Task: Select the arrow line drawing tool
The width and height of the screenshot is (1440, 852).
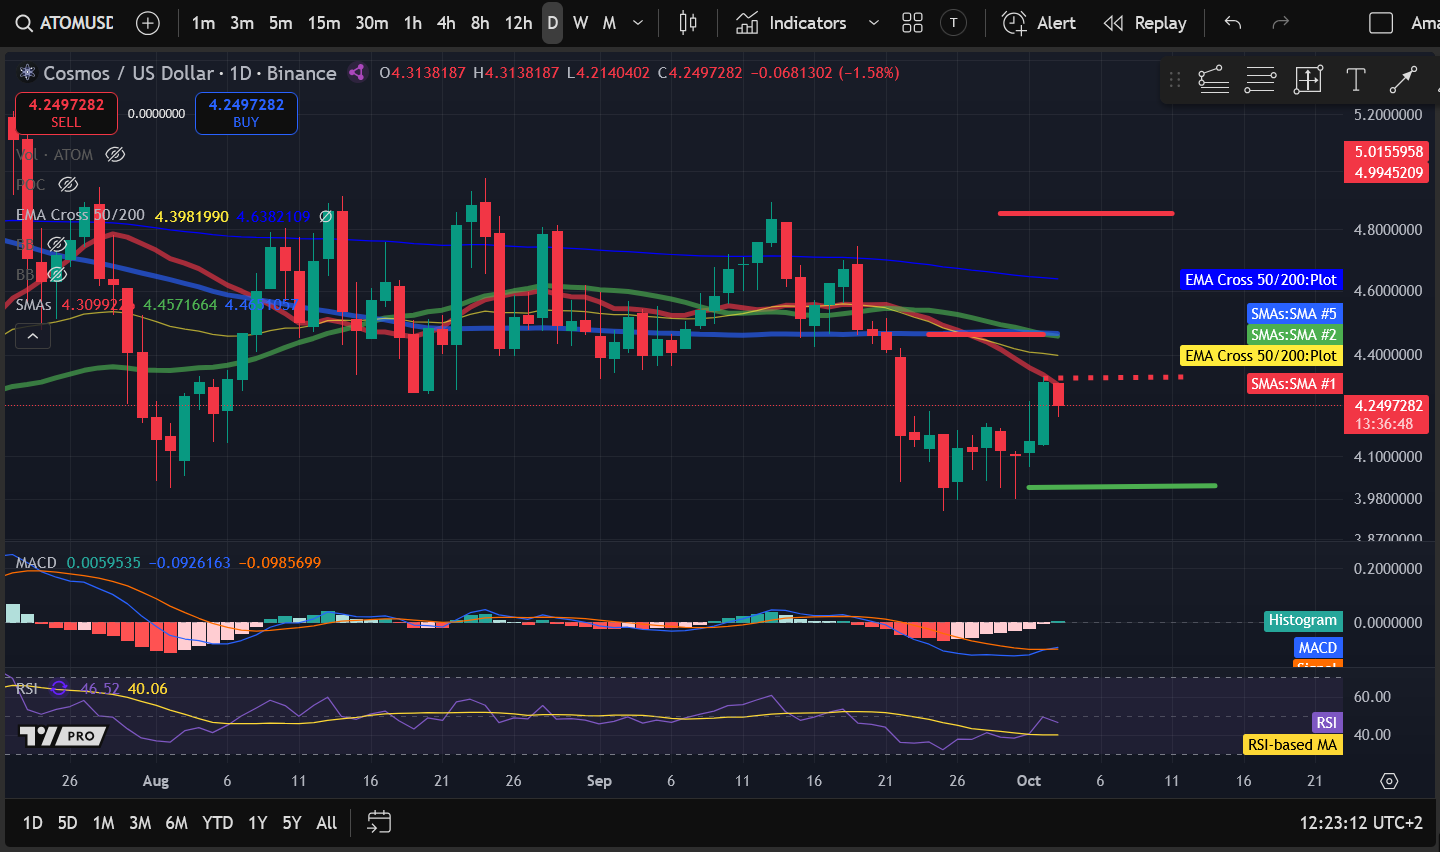Action: tap(1403, 79)
